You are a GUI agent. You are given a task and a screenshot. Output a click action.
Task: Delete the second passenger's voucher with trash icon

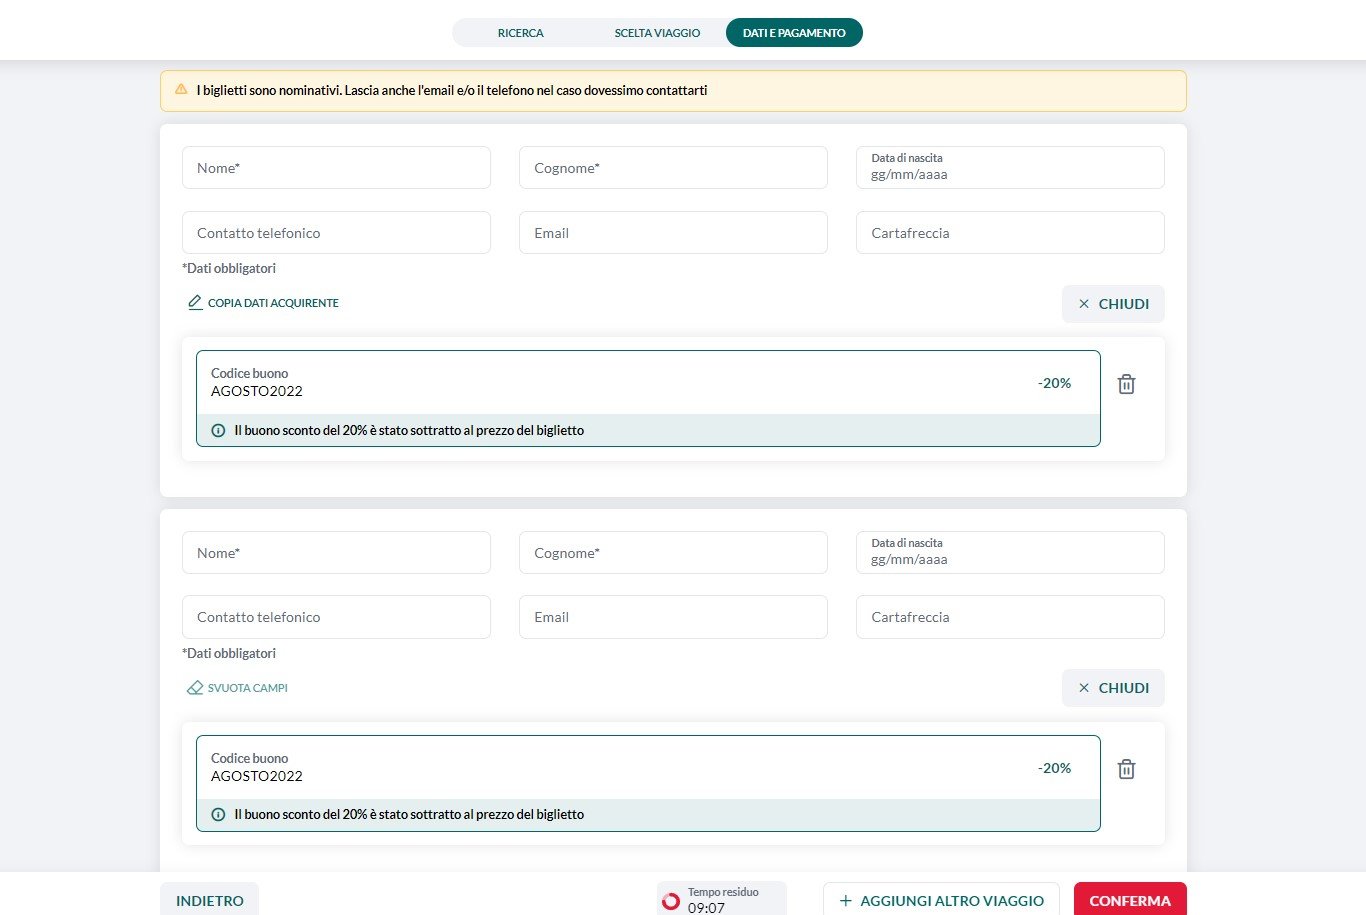[x=1126, y=769]
